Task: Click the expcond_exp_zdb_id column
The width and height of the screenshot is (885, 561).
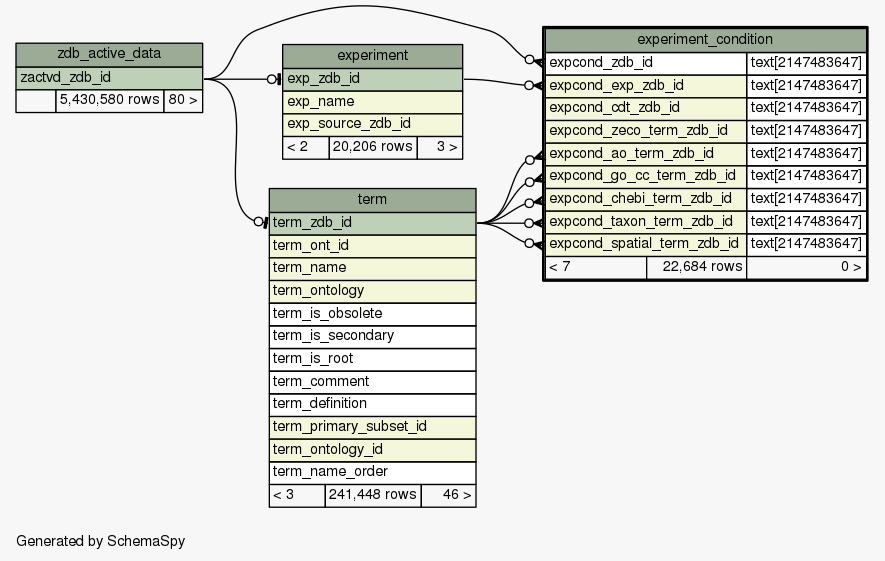Action: click(x=646, y=85)
